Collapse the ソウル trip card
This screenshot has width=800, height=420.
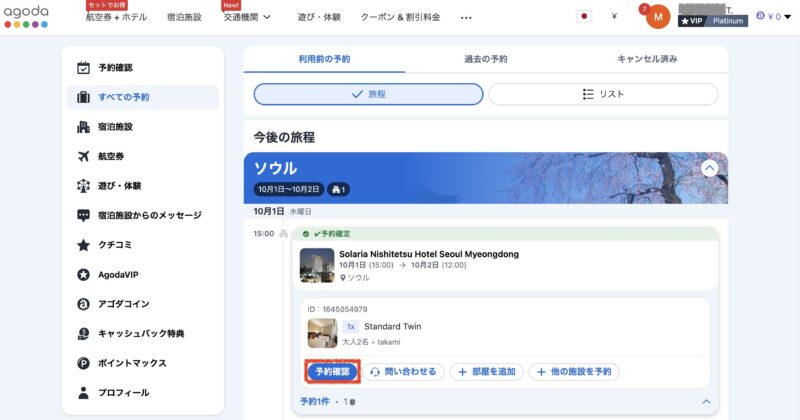click(x=709, y=168)
